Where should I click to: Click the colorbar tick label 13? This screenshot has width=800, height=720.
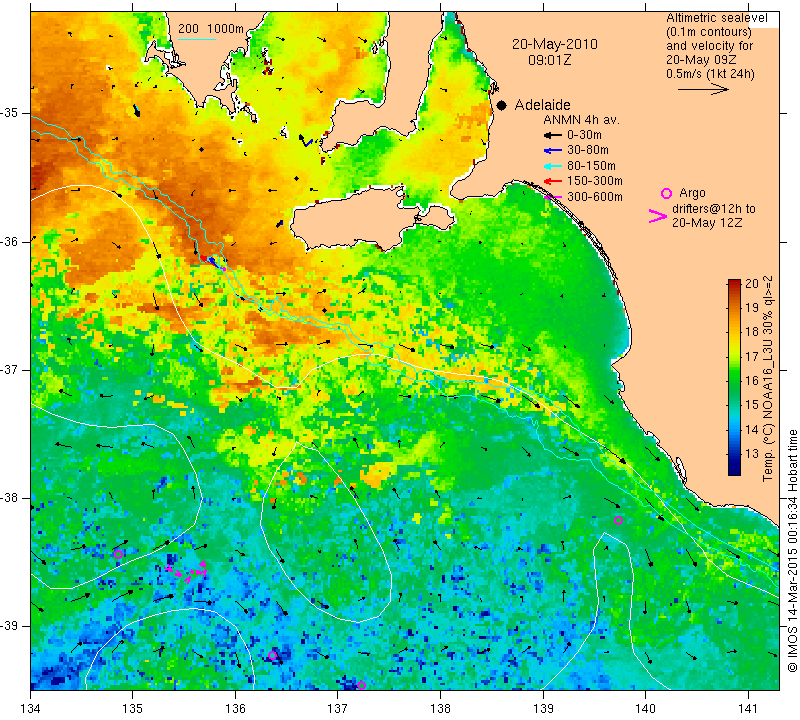[752, 453]
